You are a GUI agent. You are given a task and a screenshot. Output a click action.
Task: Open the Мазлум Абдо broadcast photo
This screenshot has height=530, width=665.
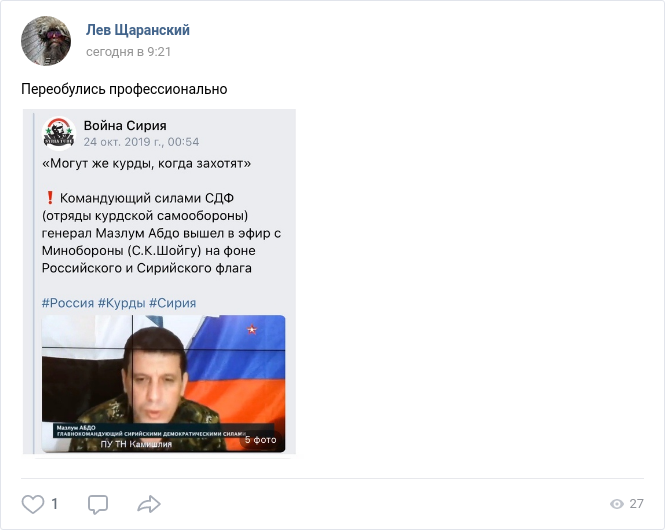tap(163, 383)
